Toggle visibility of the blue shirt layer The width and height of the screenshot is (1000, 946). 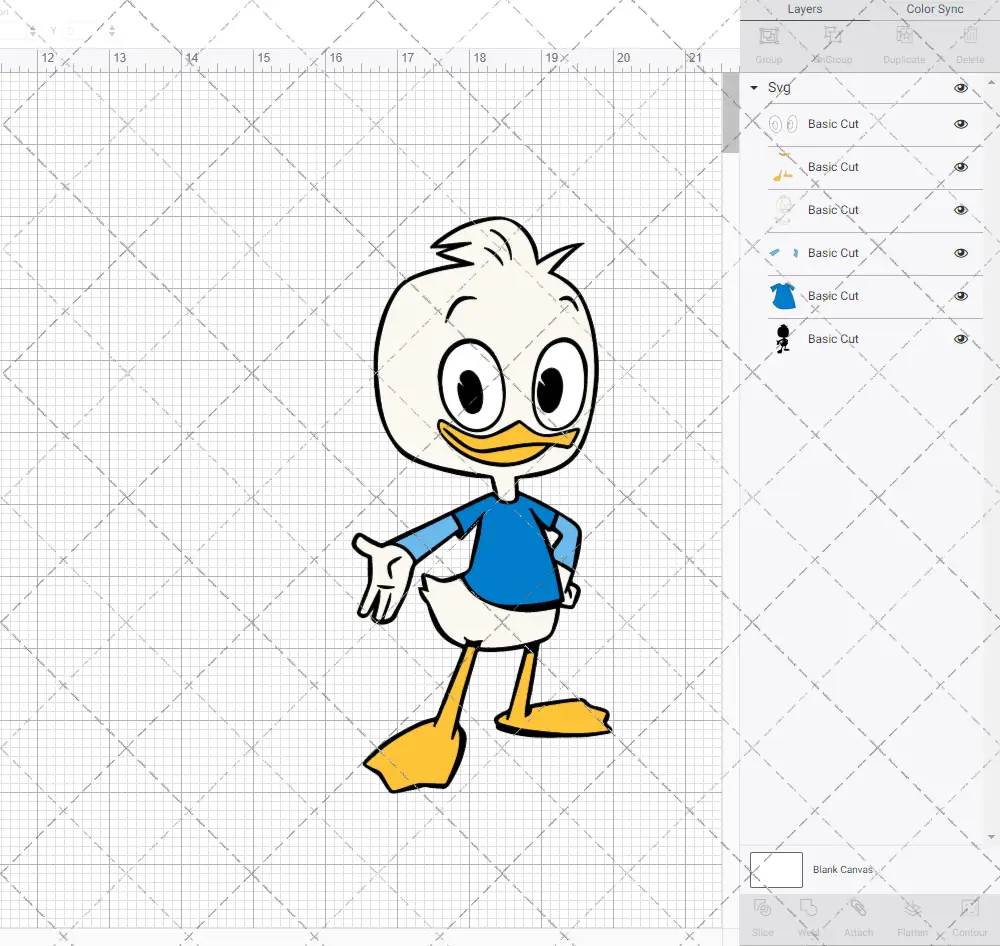(960, 296)
